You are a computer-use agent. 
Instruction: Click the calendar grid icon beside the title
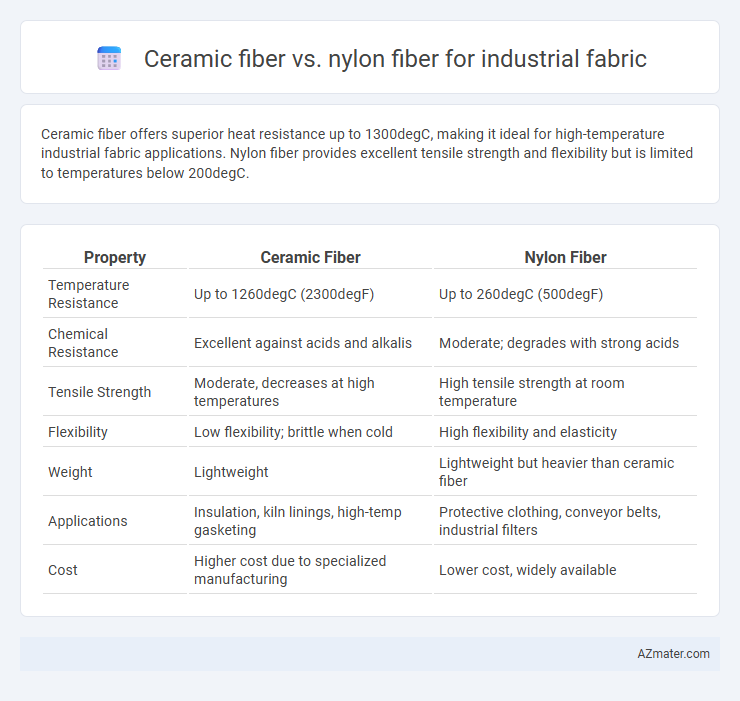[109, 59]
